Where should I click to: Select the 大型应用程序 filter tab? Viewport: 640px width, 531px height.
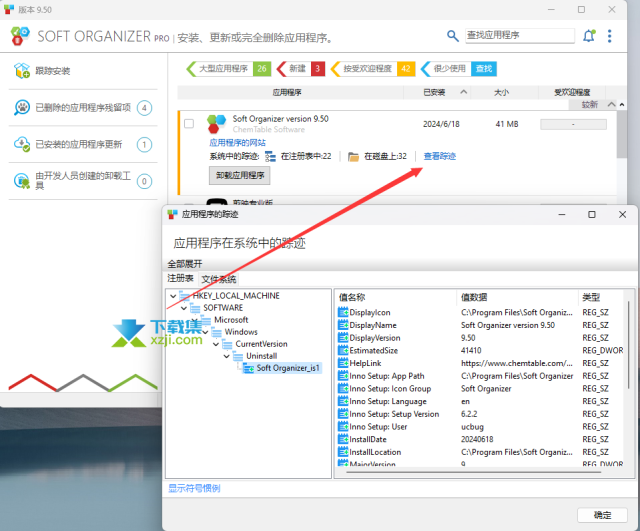(229, 69)
